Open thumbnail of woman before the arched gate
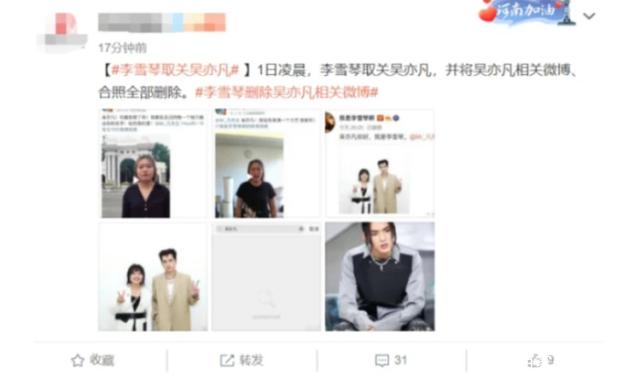The width and height of the screenshot is (640, 381). [x=153, y=163]
